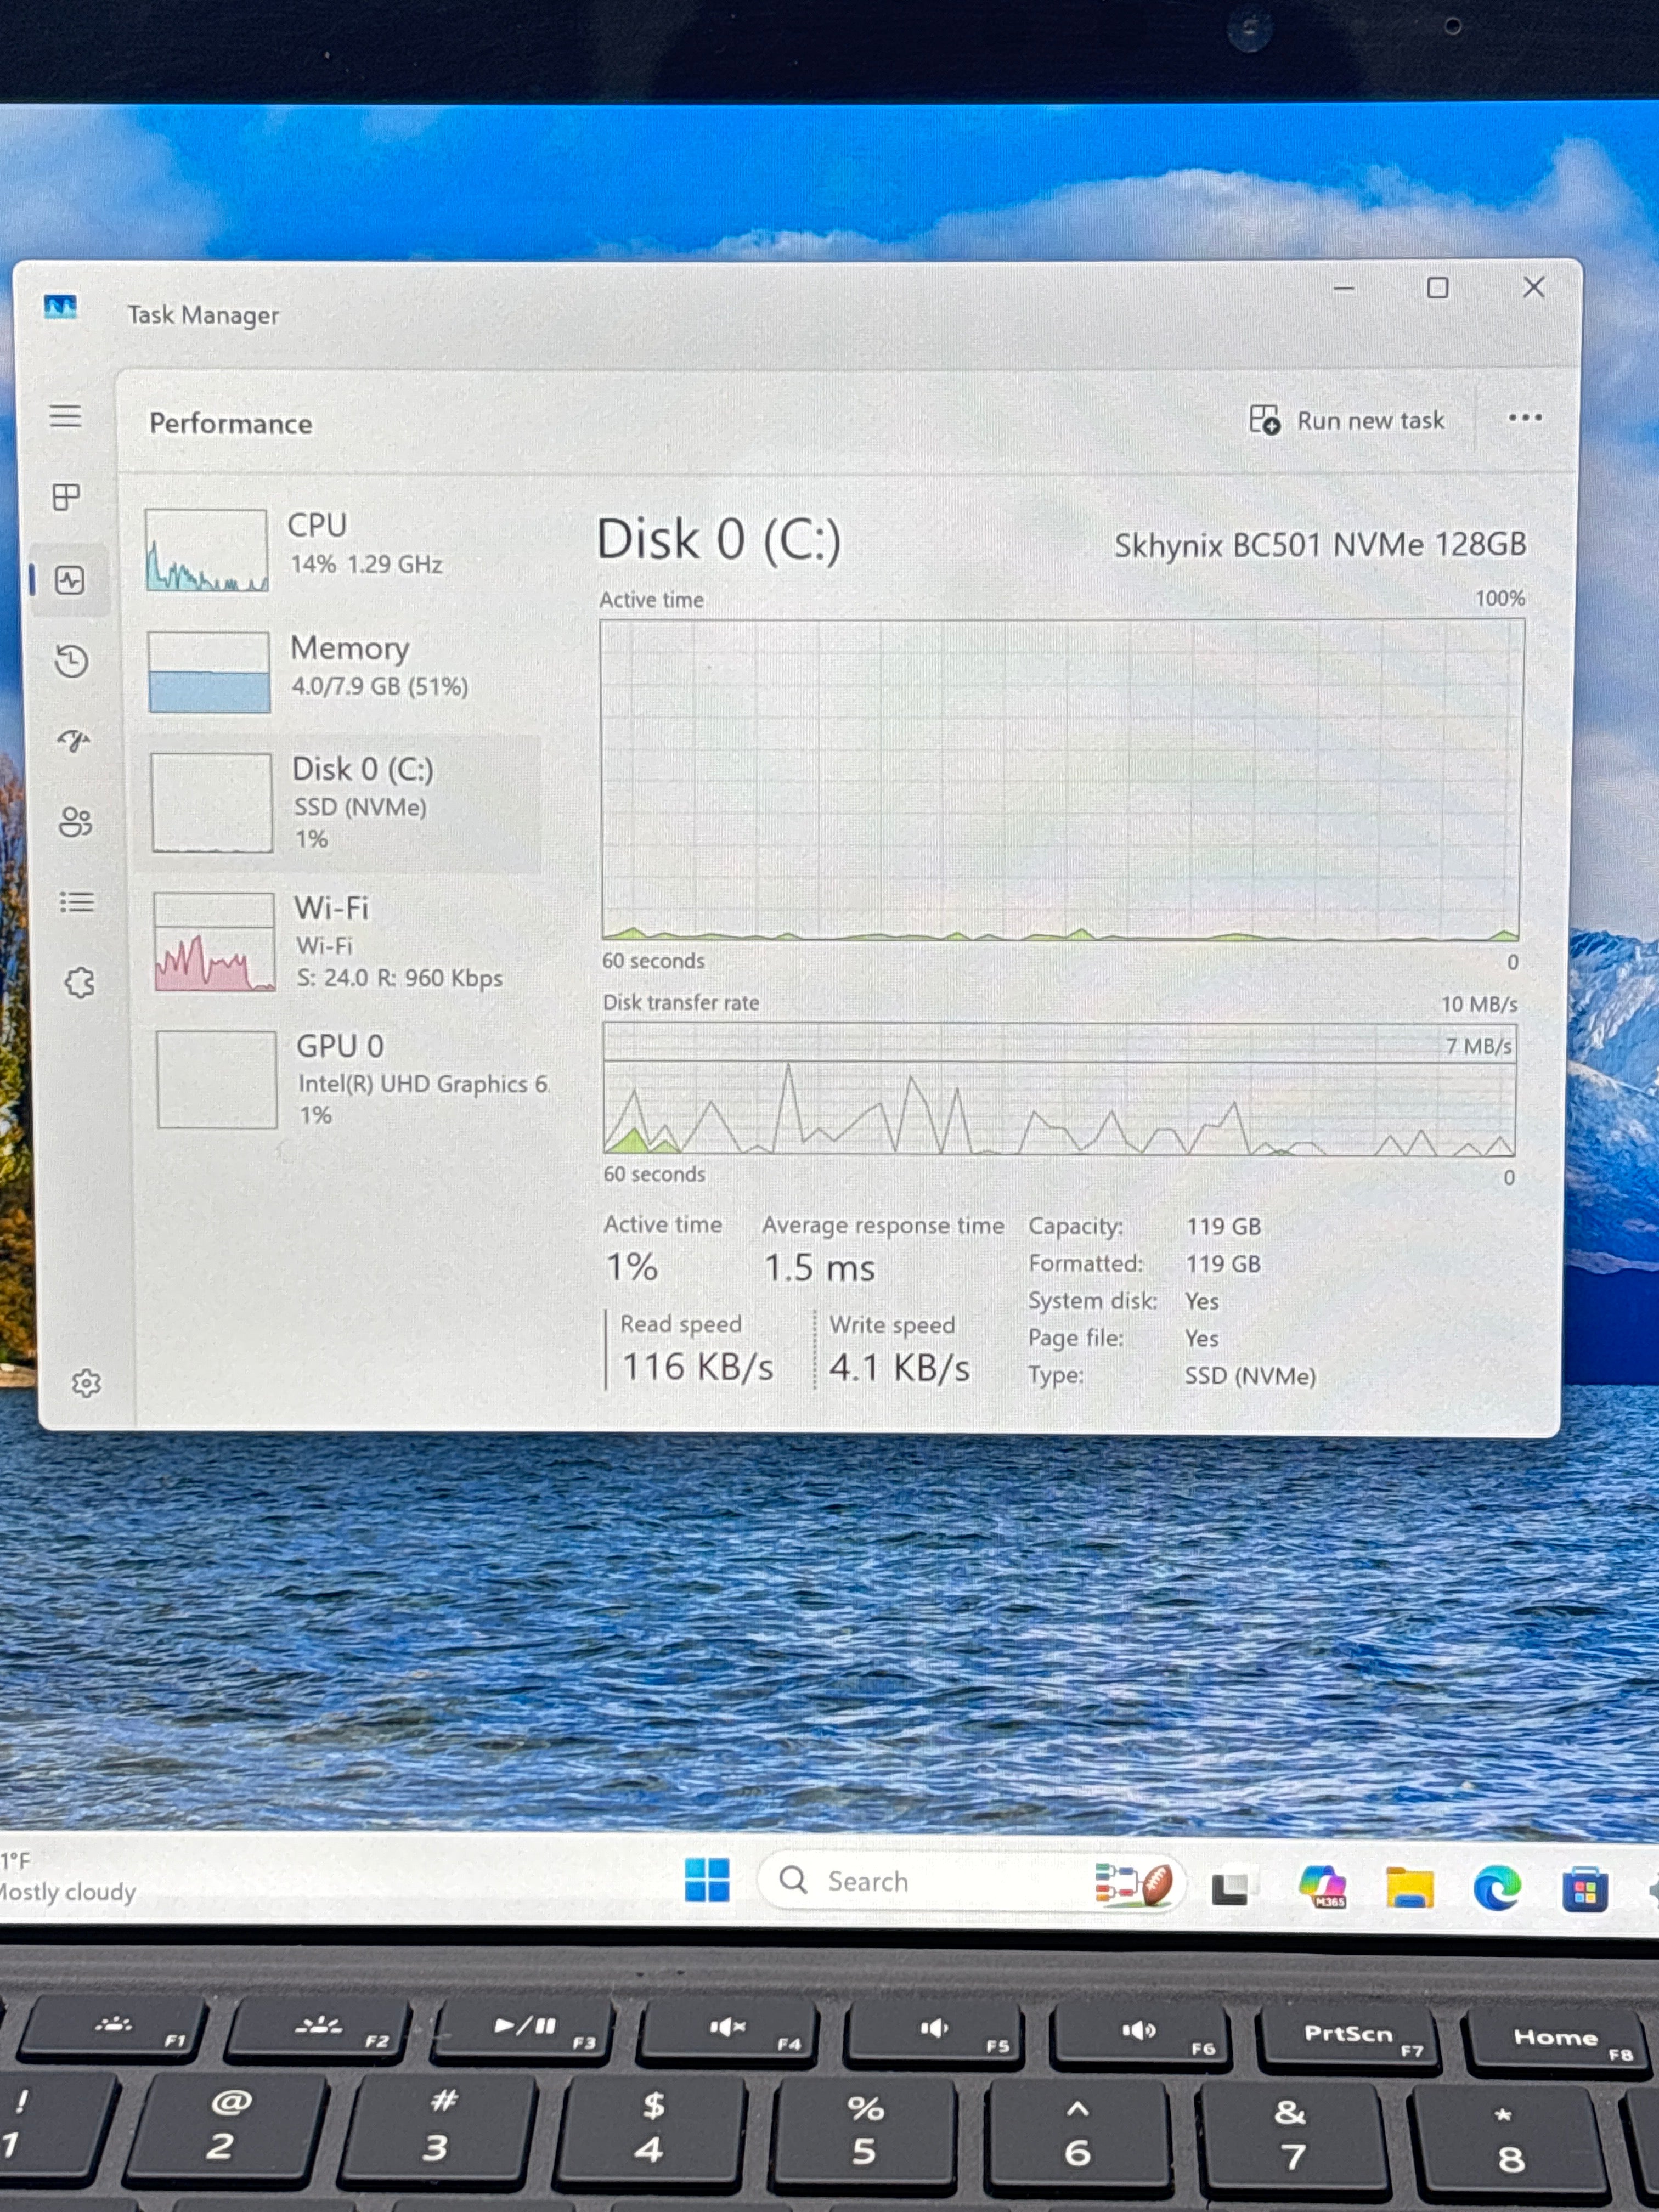The width and height of the screenshot is (1659, 2212).
Task: Click the Disk active time graph
Action: point(1061,780)
